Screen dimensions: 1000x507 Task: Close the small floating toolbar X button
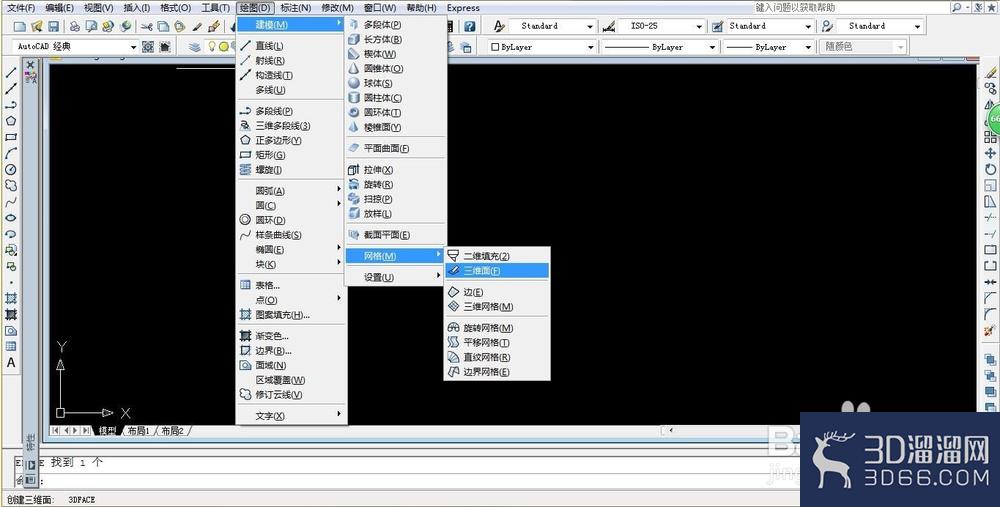30,64
